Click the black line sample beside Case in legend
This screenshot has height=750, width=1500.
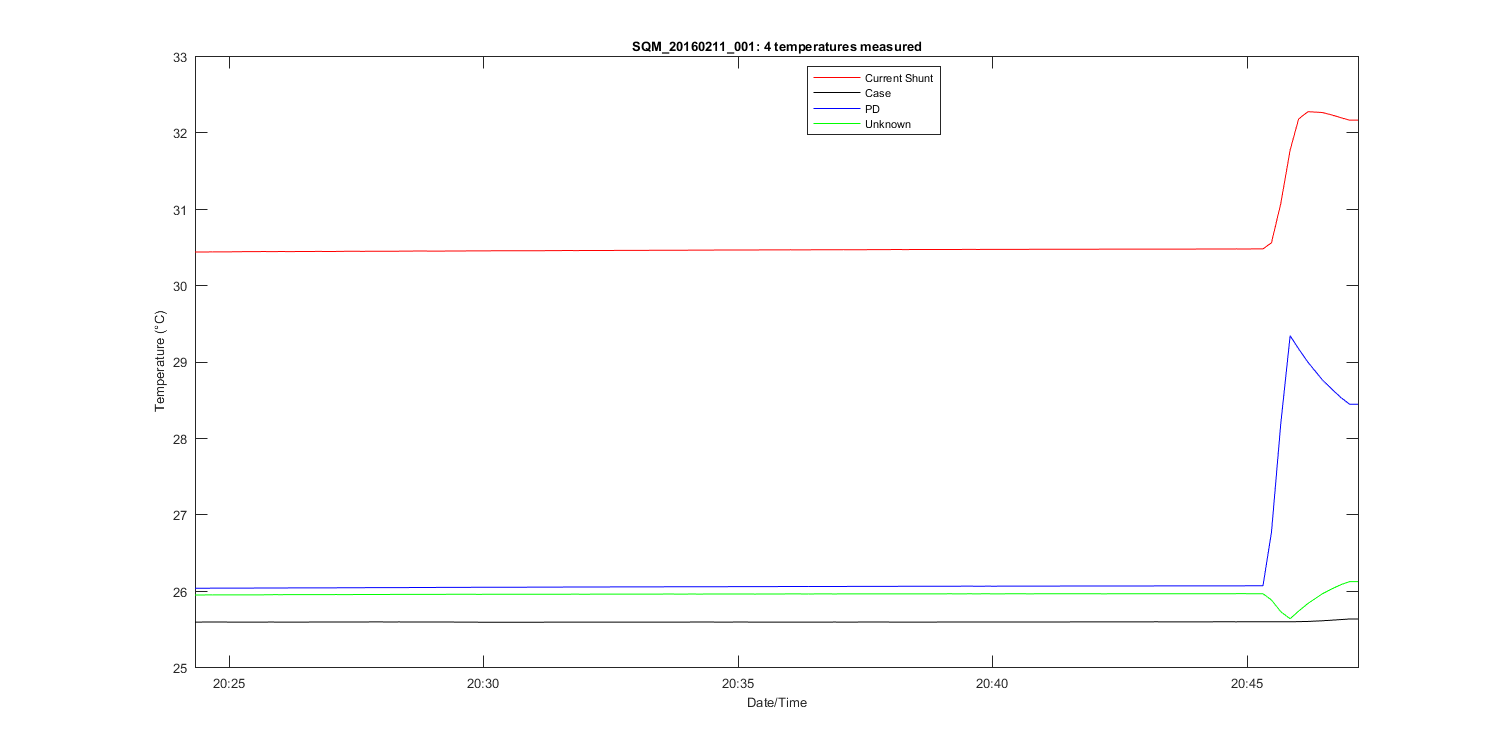(836, 93)
